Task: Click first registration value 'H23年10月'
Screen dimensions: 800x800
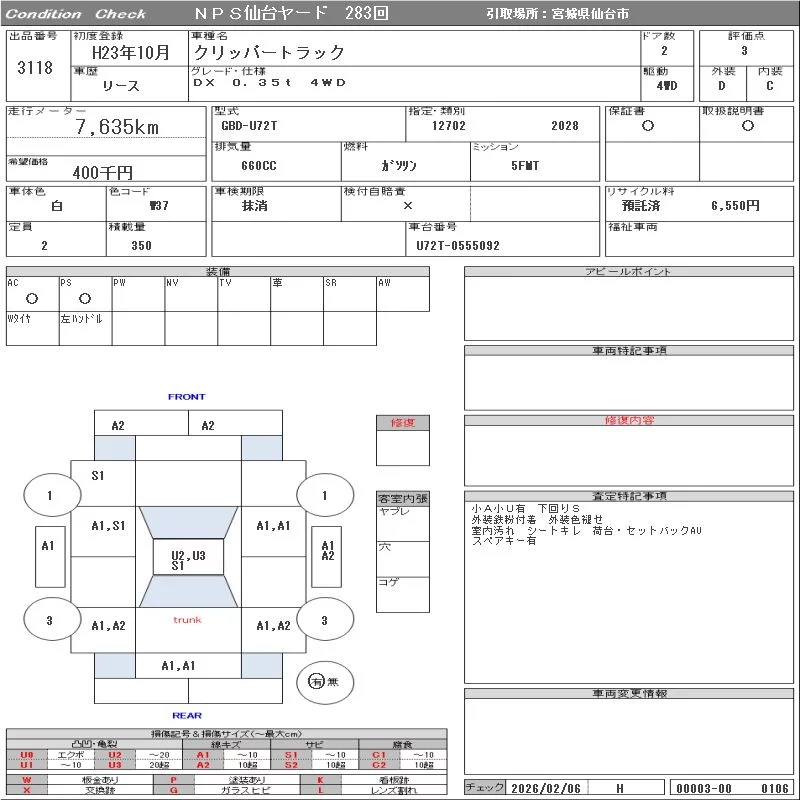Action: pos(131,52)
